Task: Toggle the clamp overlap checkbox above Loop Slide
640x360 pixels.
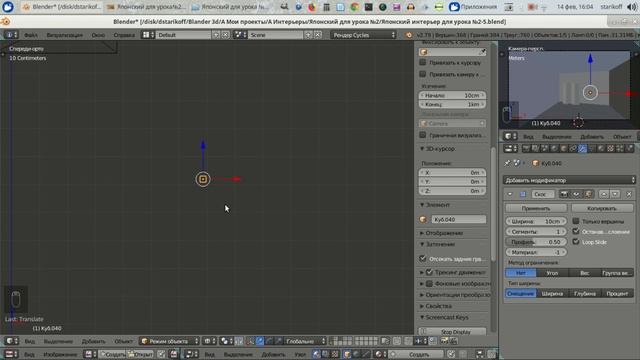Action: click(x=576, y=231)
